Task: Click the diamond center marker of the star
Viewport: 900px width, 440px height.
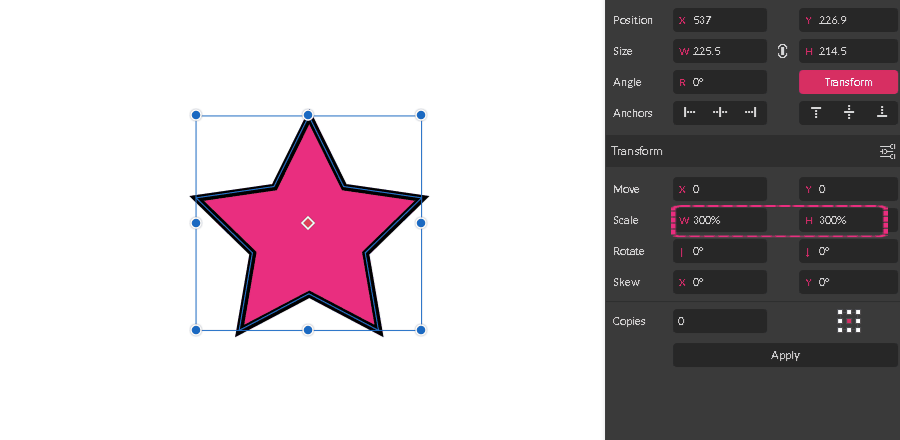Action: coord(308,223)
